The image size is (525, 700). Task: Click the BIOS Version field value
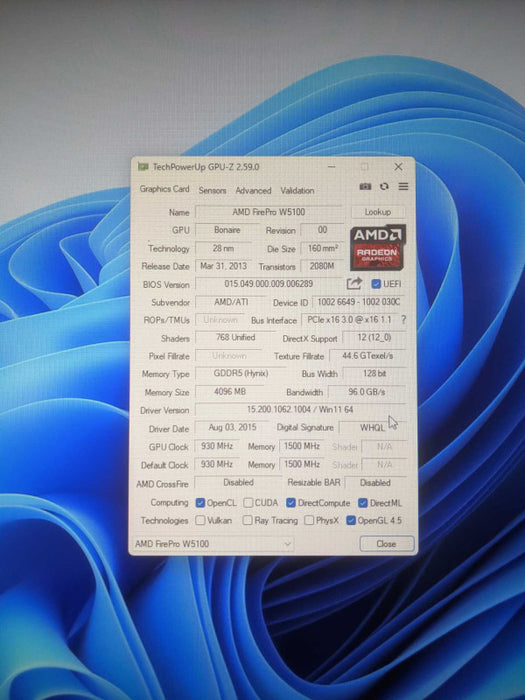point(269,284)
